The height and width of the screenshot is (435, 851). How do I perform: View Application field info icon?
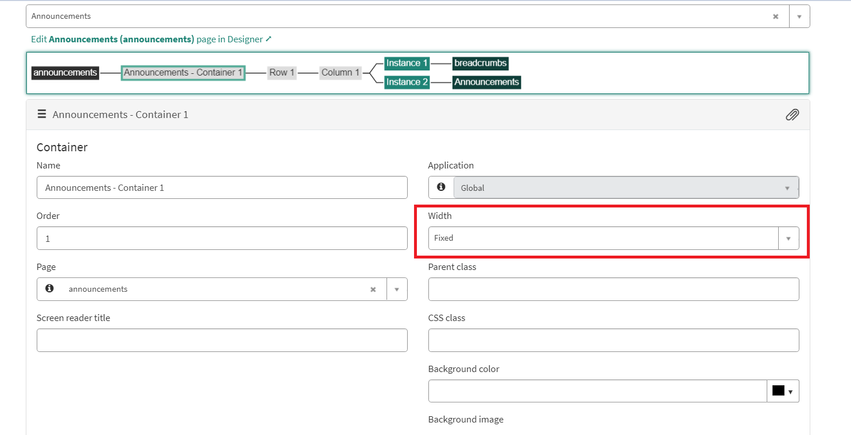[x=441, y=187]
